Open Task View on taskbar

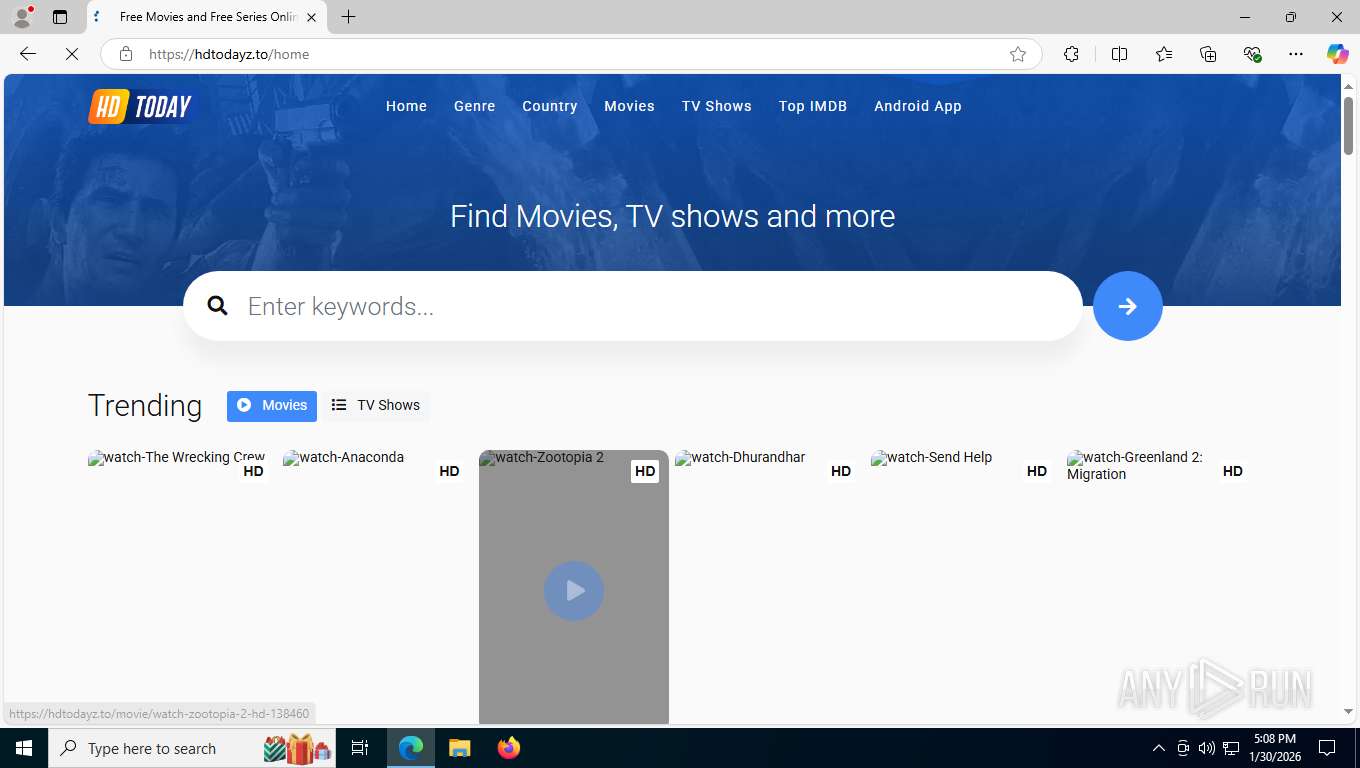tap(360, 748)
